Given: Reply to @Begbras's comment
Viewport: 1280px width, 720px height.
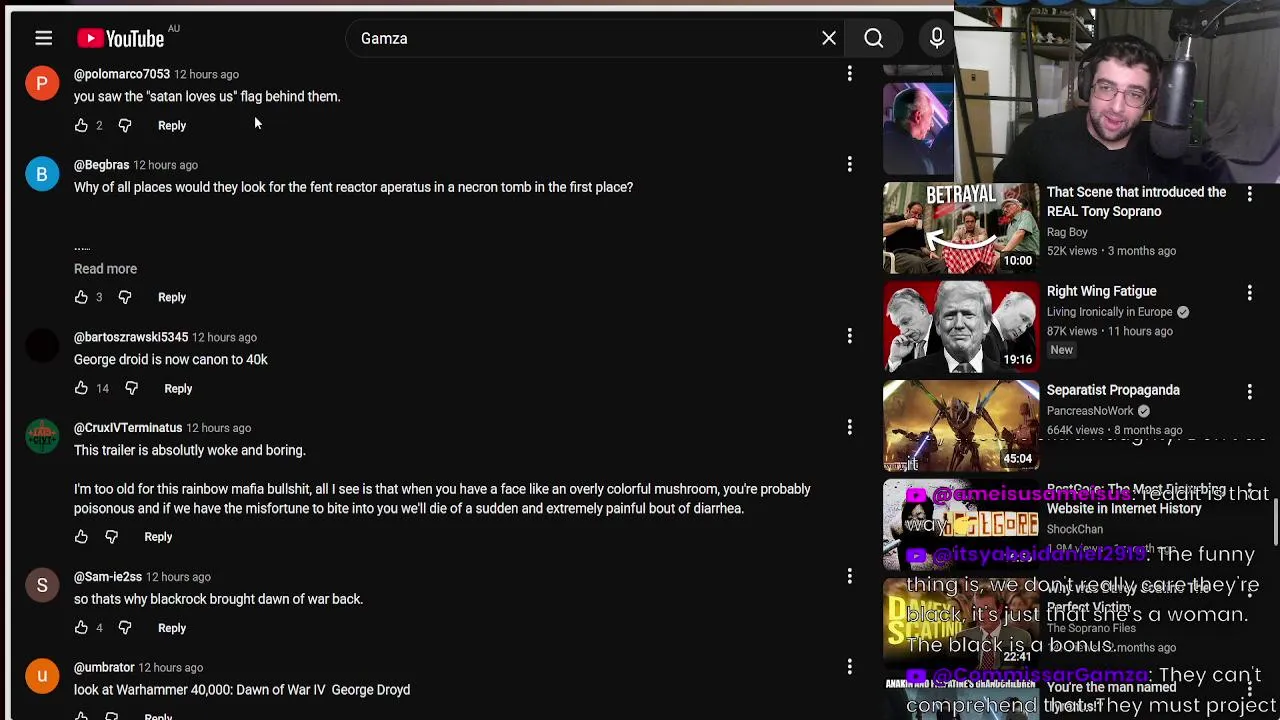Looking at the screenshot, I should (x=172, y=297).
